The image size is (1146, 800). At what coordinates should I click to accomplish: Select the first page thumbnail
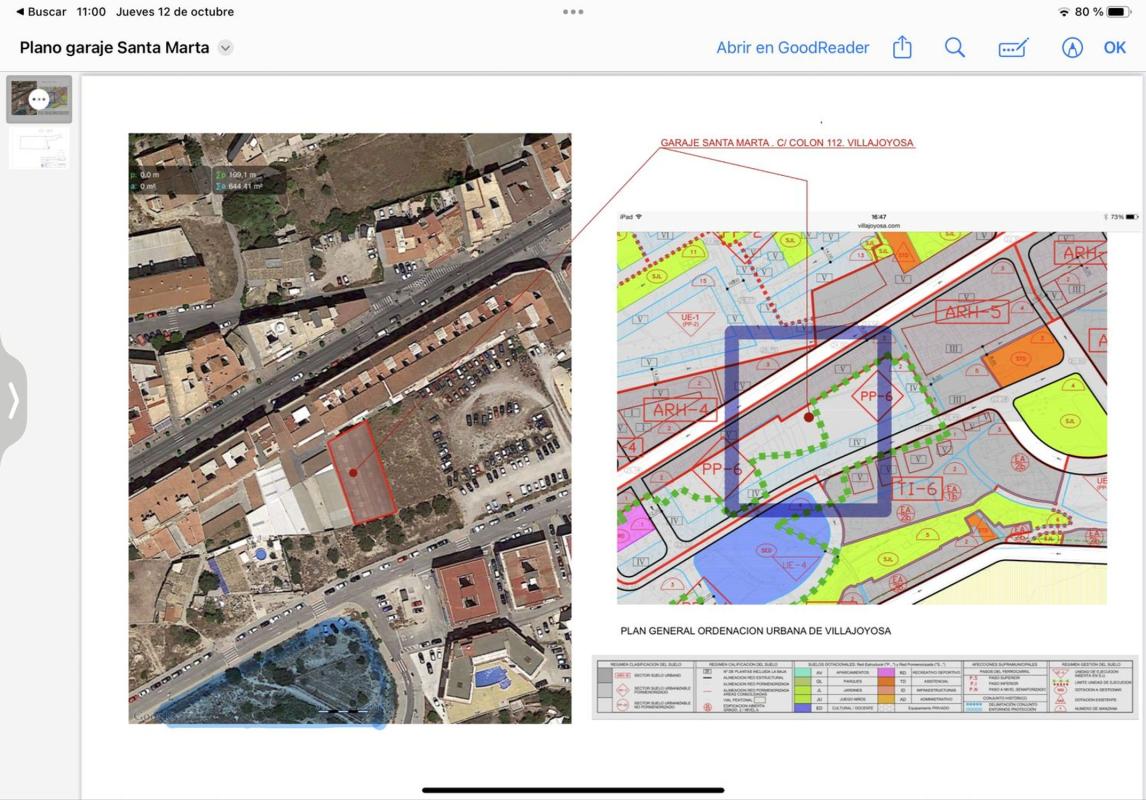[39, 99]
